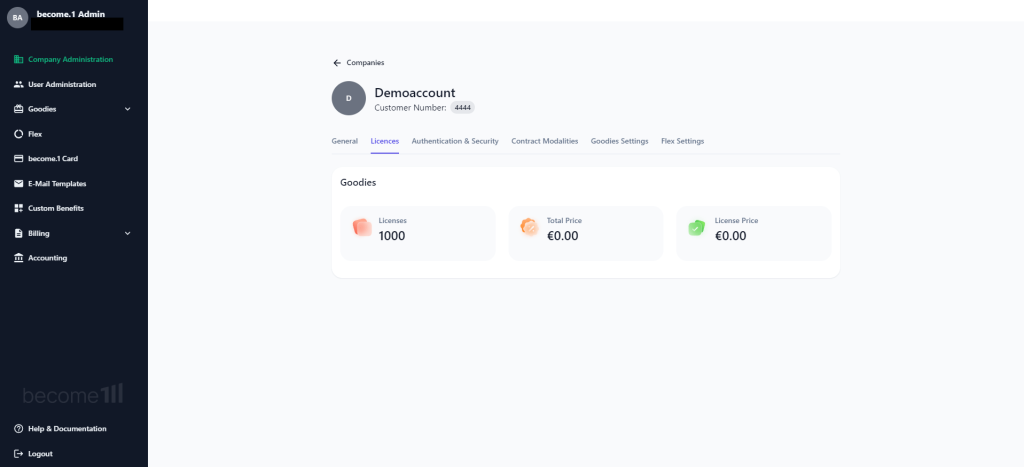The width and height of the screenshot is (1024, 467).
Task: Click the Flex circle icon
Action: (18, 134)
